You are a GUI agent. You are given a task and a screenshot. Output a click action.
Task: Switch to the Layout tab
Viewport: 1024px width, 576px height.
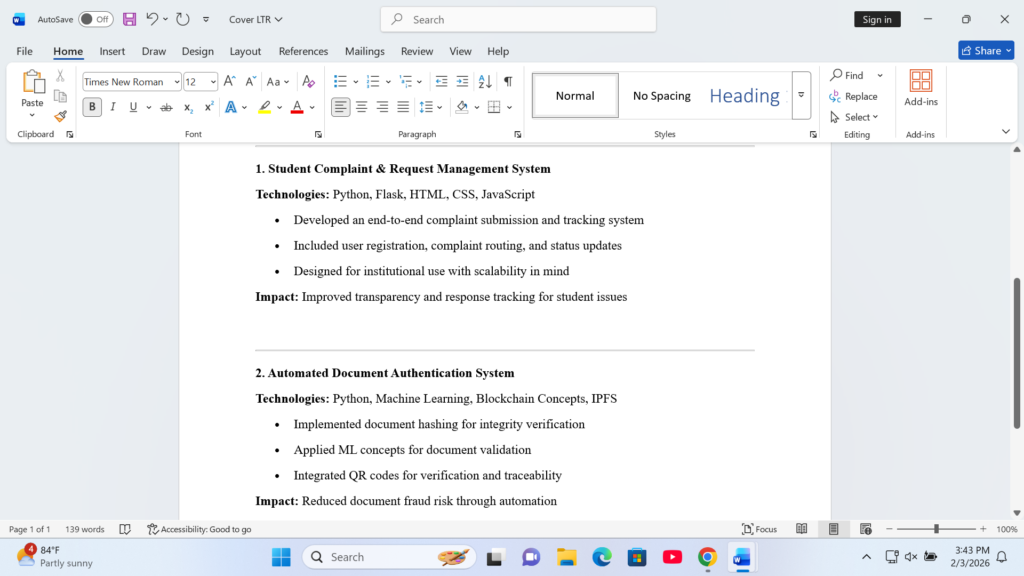(245, 51)
